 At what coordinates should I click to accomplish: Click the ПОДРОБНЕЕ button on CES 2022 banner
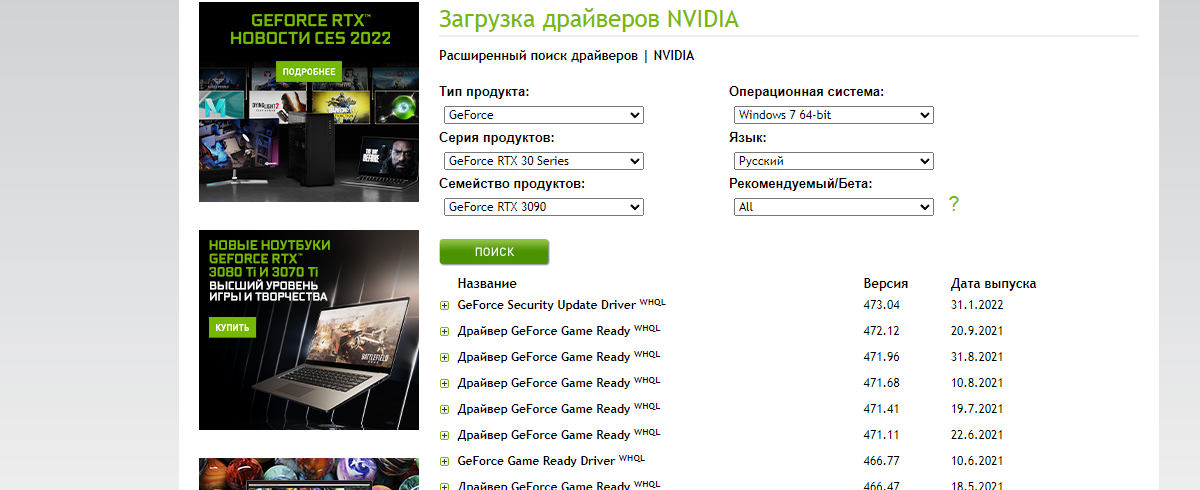tap(311, 72)
